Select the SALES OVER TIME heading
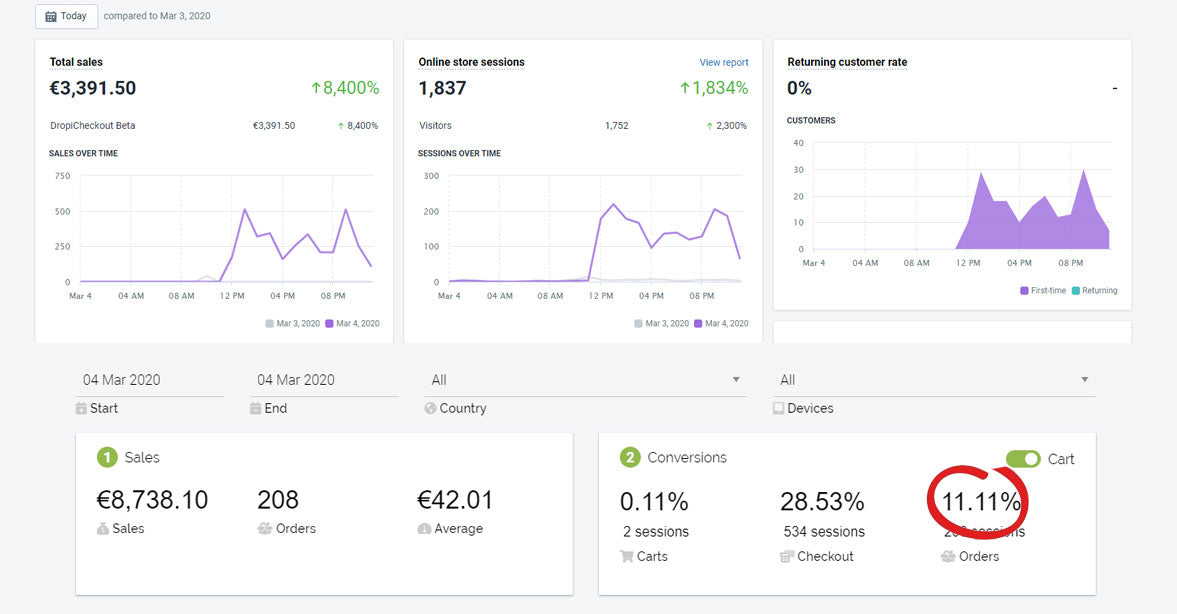 coord(83,153)
